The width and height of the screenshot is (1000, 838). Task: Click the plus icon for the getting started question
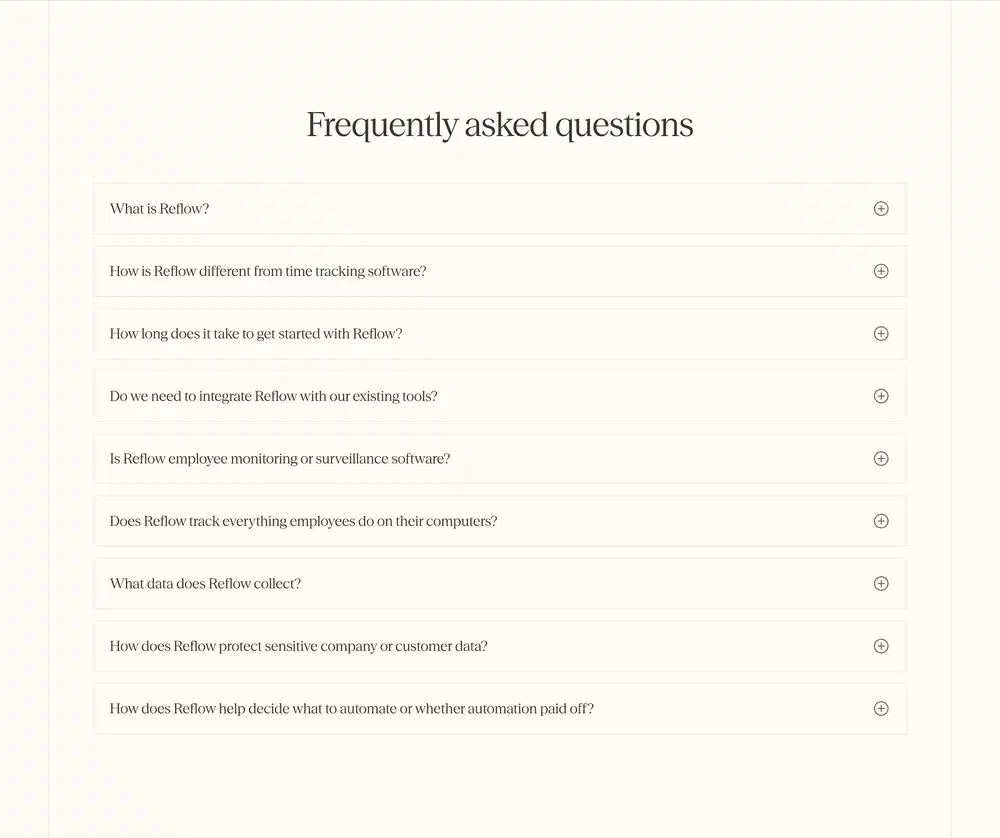point(881,333)
